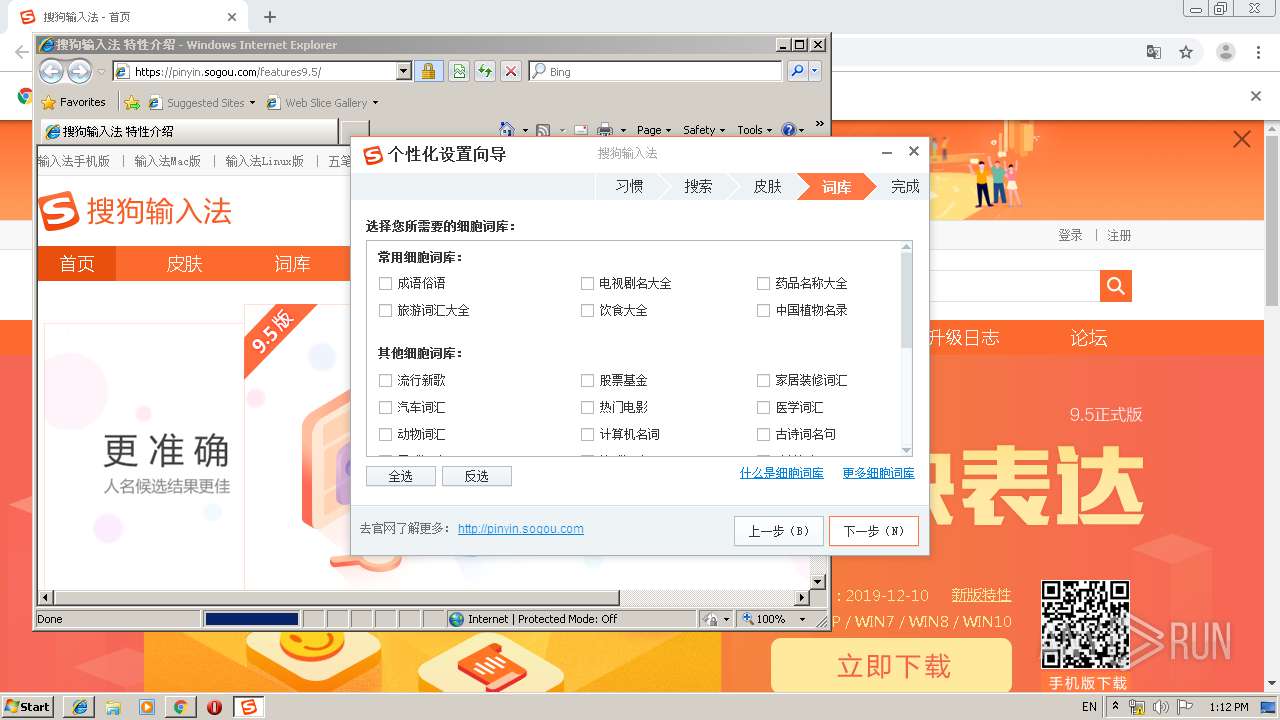1280x720 pixels.
Task: Go to 皮肤 wizard step
Action: 767,186
